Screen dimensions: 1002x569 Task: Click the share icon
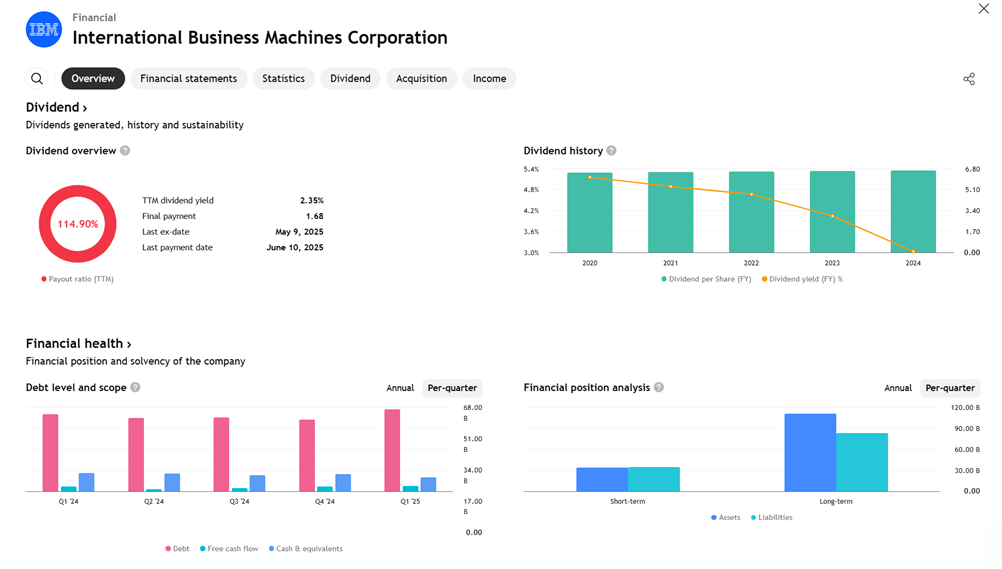click(x=969, y=79)
